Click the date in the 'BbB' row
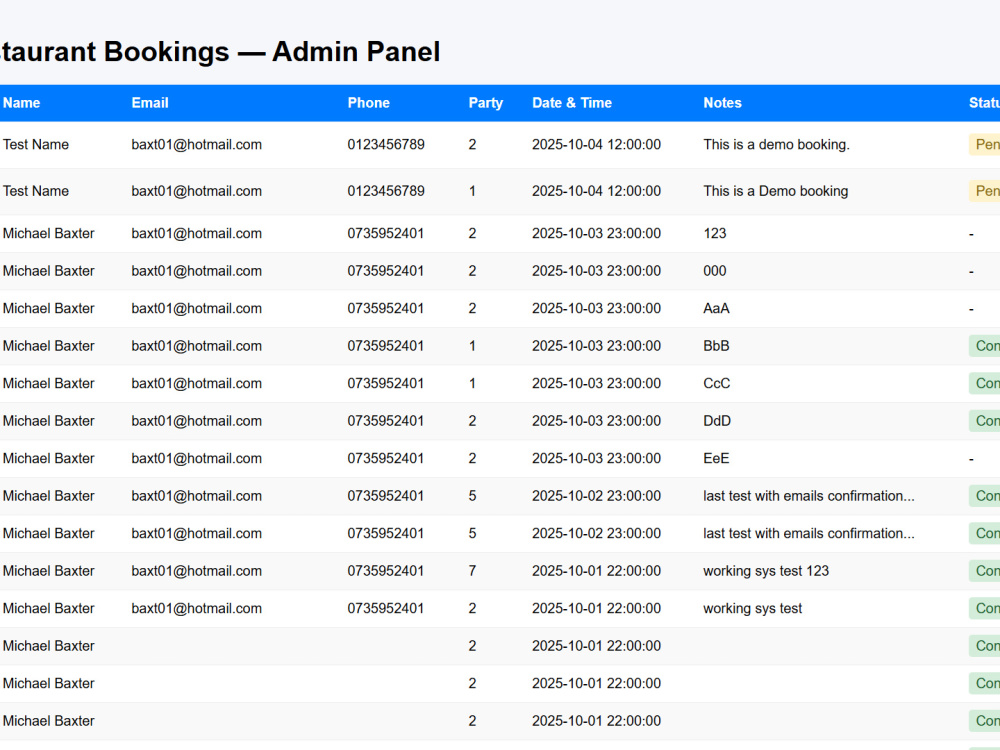 coord(596,346)
